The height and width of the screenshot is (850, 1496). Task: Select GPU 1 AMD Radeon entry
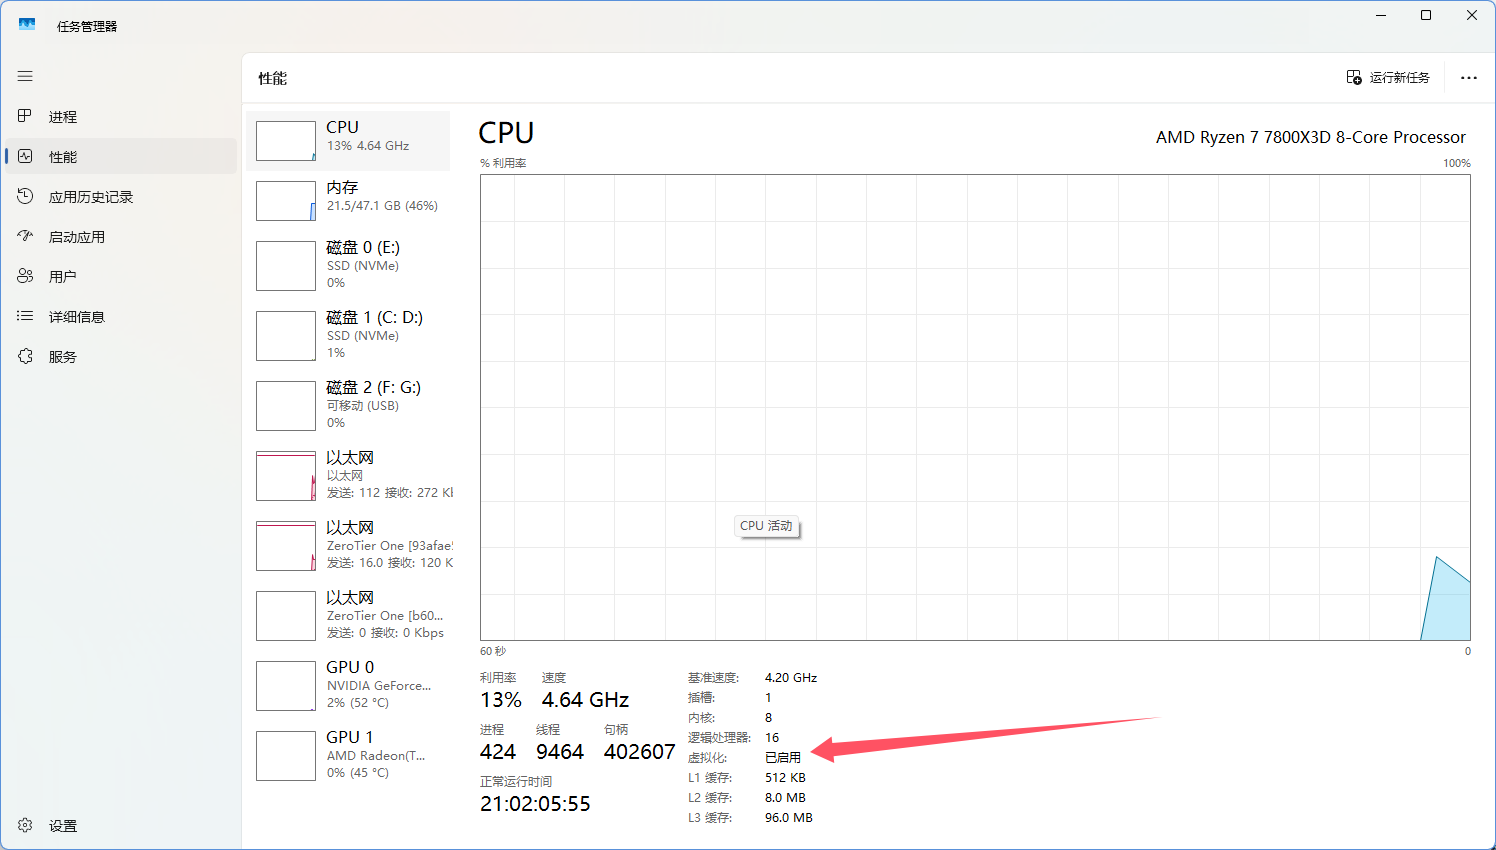coord(348,755)
